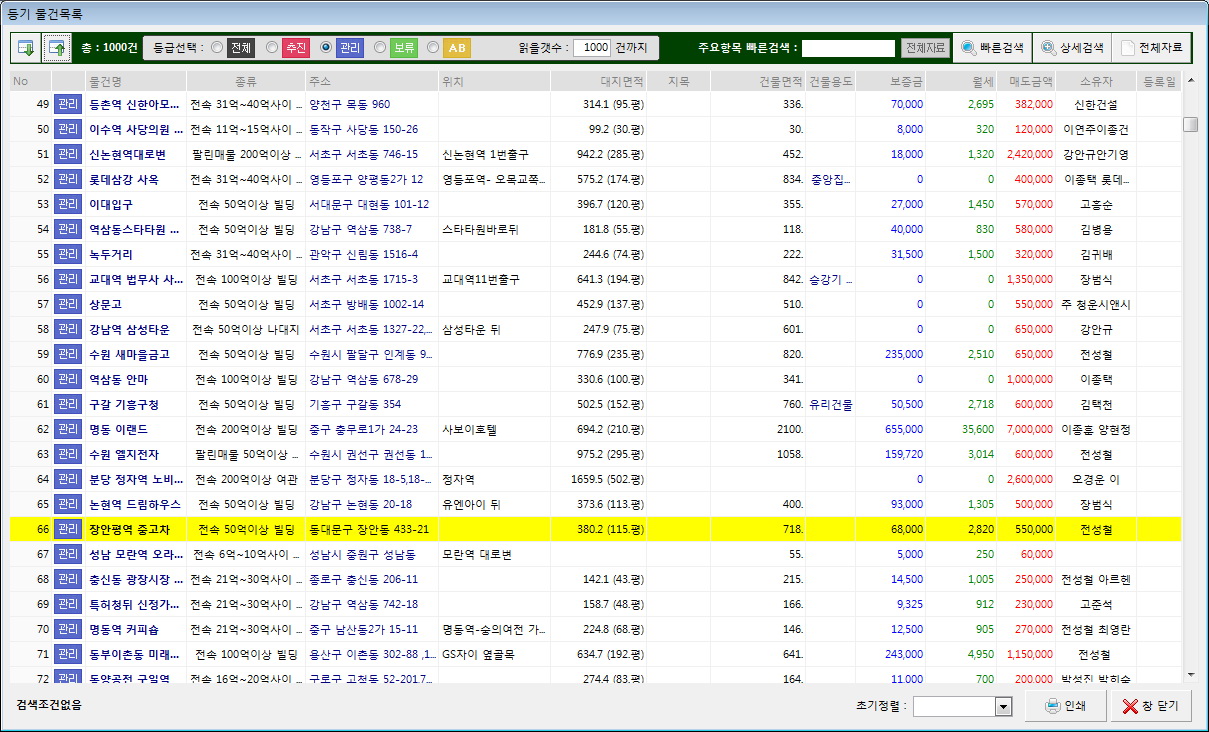Select the 보류 grade radio button
The width and height of the screenshot is (1209, 732).
click(x=380, y=47)
